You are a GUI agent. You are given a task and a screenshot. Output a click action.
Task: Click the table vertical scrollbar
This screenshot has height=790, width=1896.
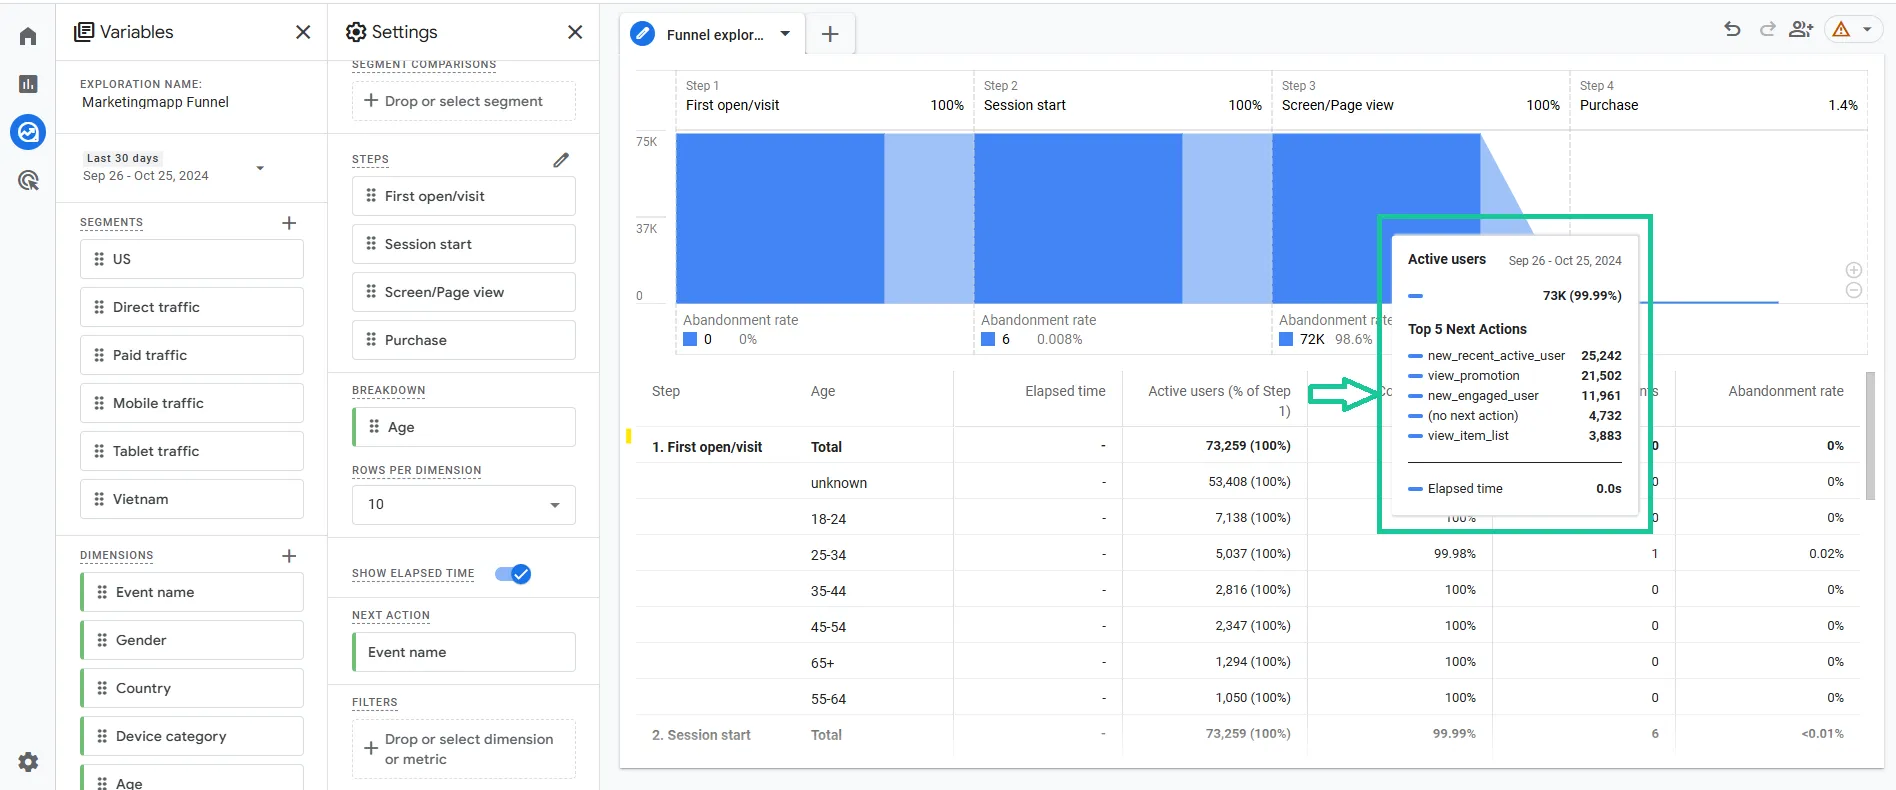[1870, 436]
